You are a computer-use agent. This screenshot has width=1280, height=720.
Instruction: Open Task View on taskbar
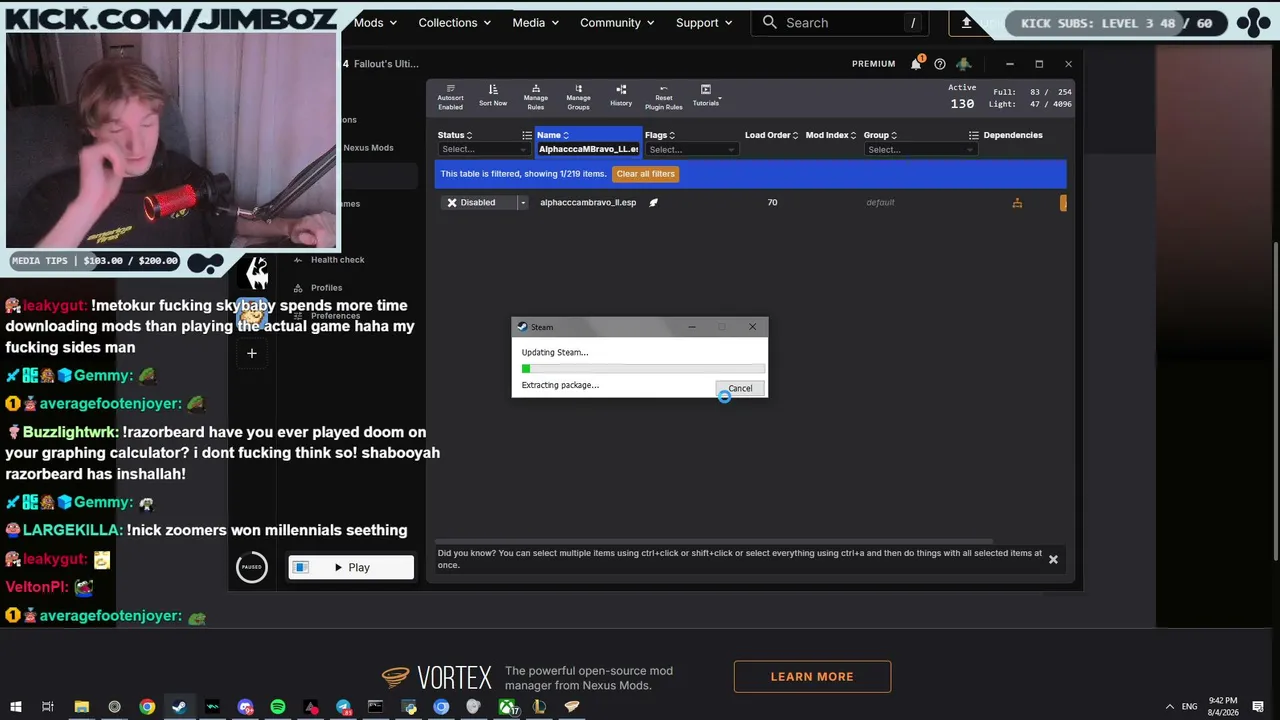[47, 707]
